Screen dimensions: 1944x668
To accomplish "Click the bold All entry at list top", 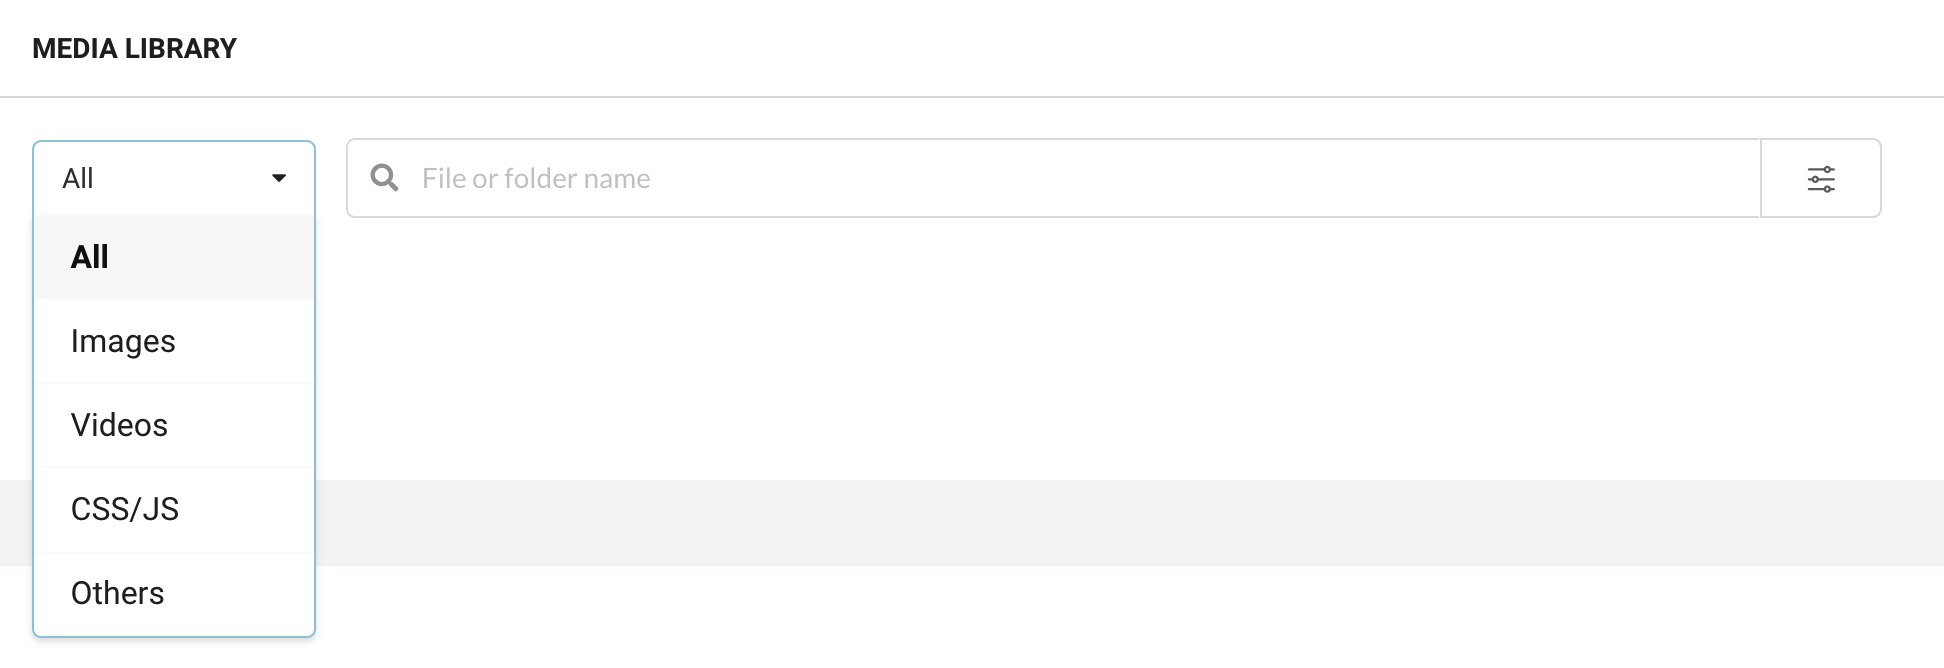I will tap(90, 257).
